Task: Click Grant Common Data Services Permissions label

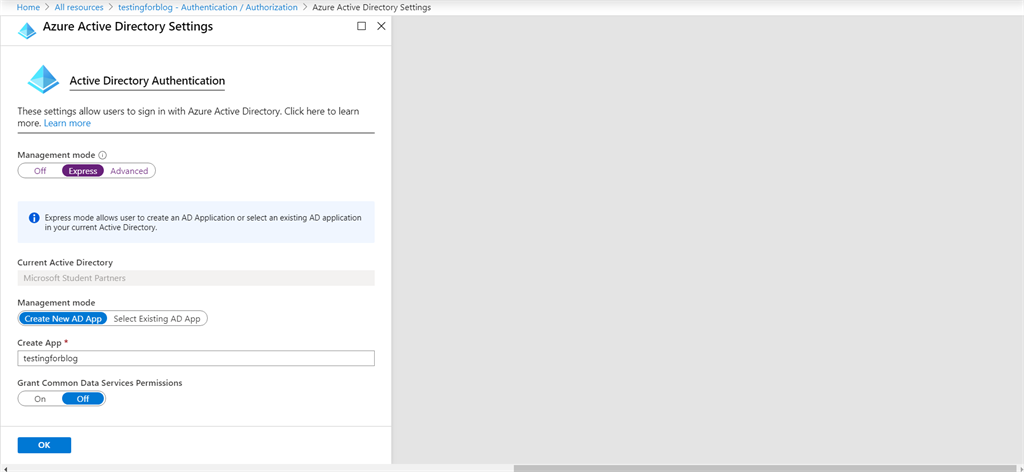Action: point(100,383)
